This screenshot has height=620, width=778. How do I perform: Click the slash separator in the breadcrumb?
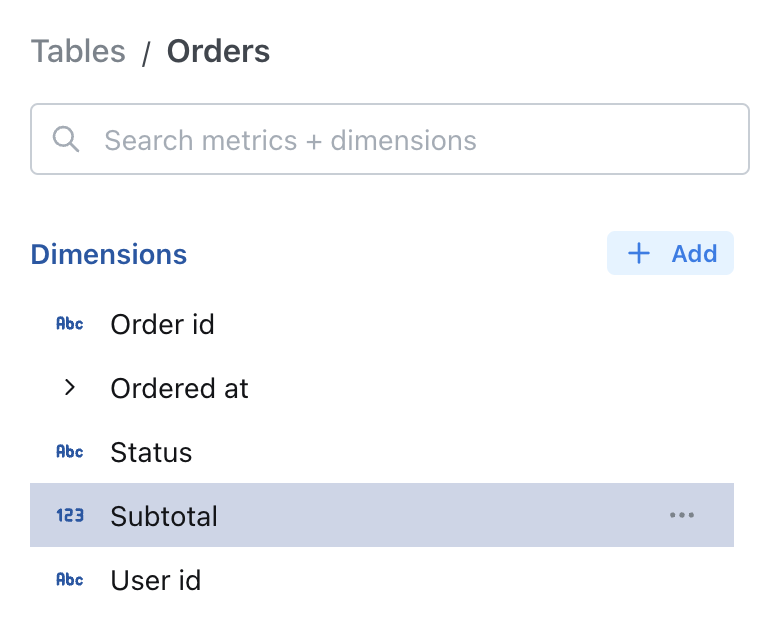click(146, 53)
